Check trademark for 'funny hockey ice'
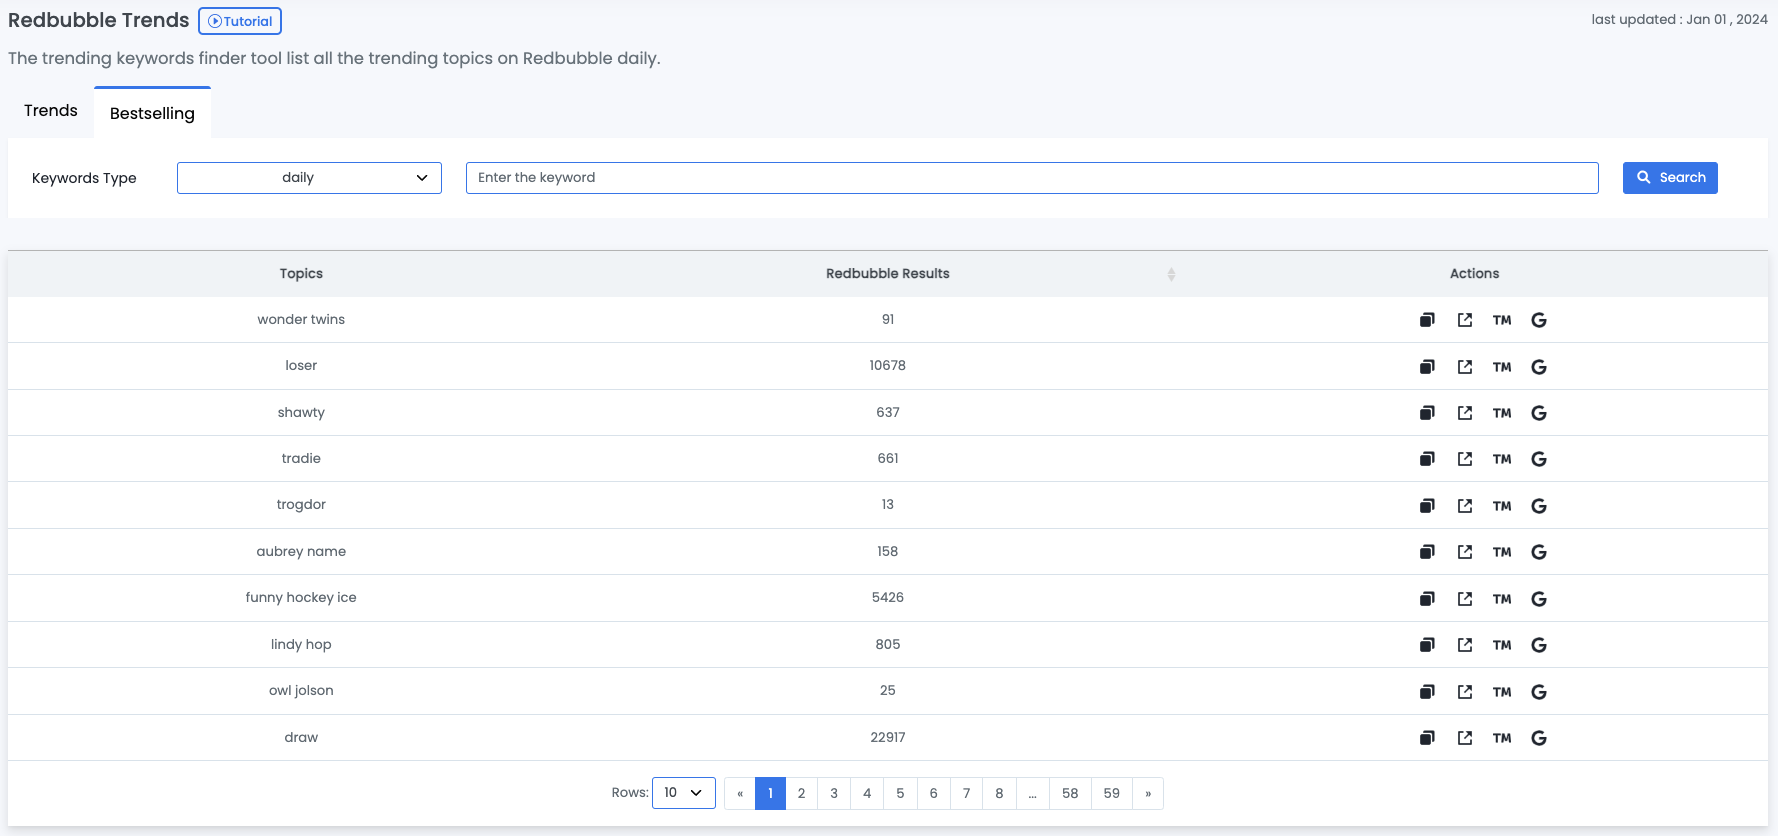The image size is (1778, 836). [x=1502, y=599]
